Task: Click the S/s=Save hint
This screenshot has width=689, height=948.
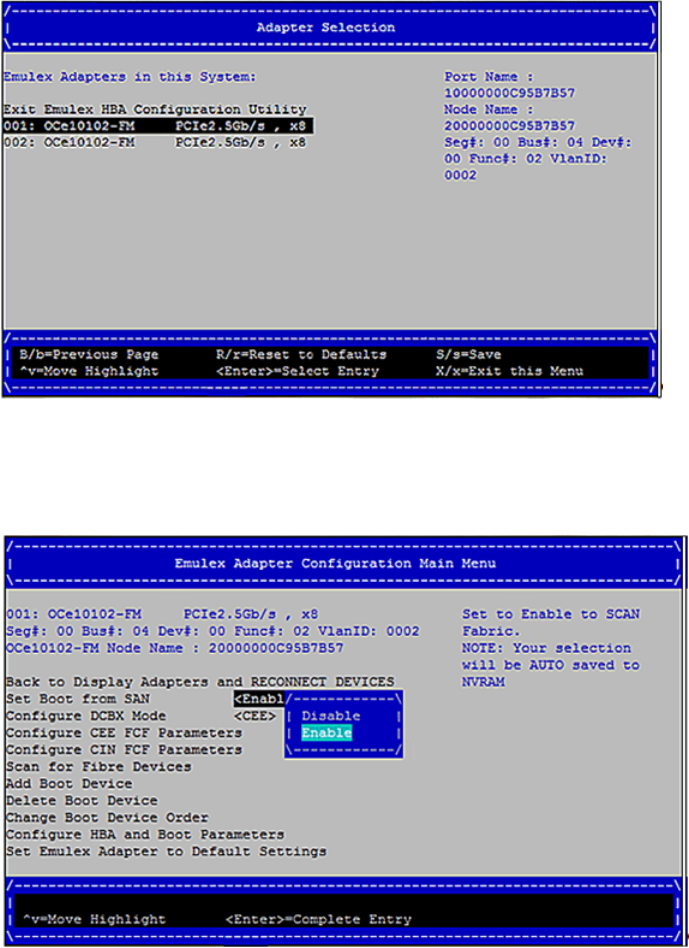Action: [x=468, y=354]
